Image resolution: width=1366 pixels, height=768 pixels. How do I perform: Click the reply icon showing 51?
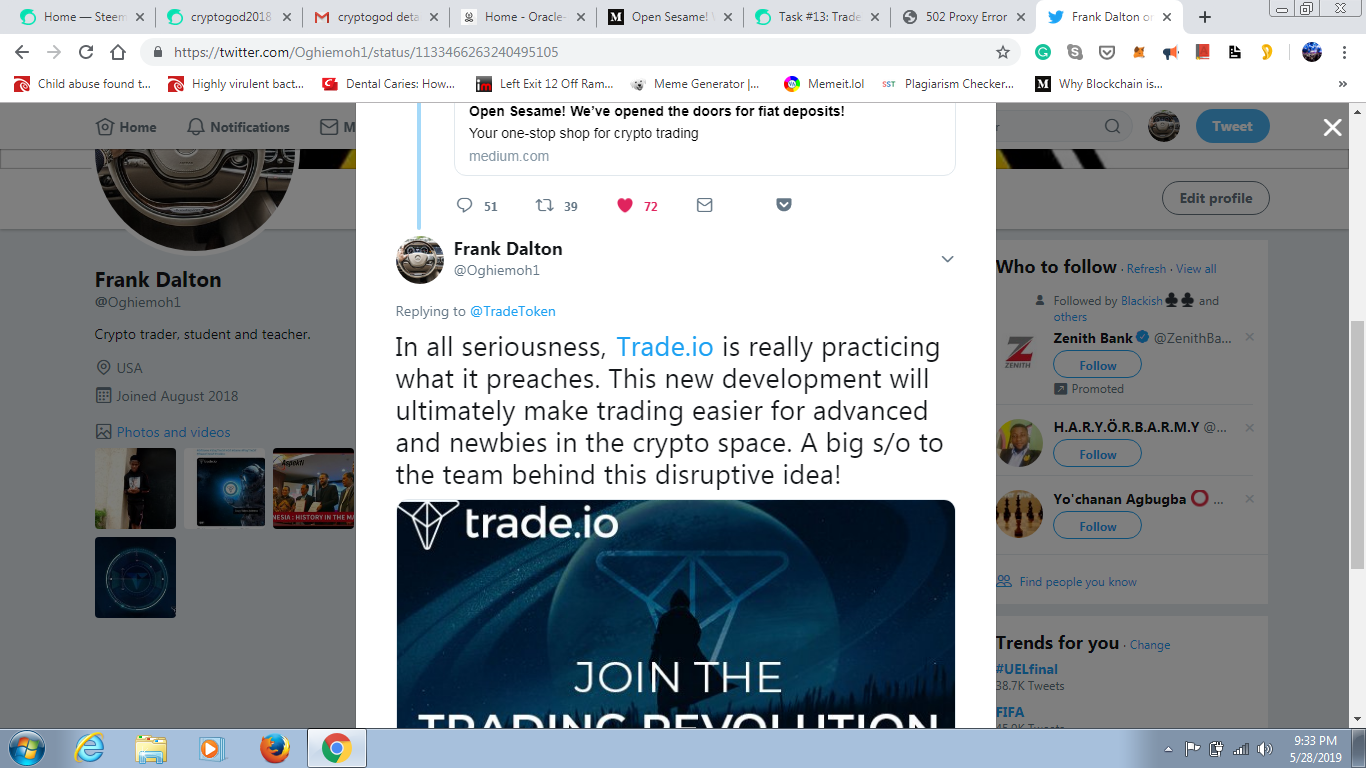point(465,205)
